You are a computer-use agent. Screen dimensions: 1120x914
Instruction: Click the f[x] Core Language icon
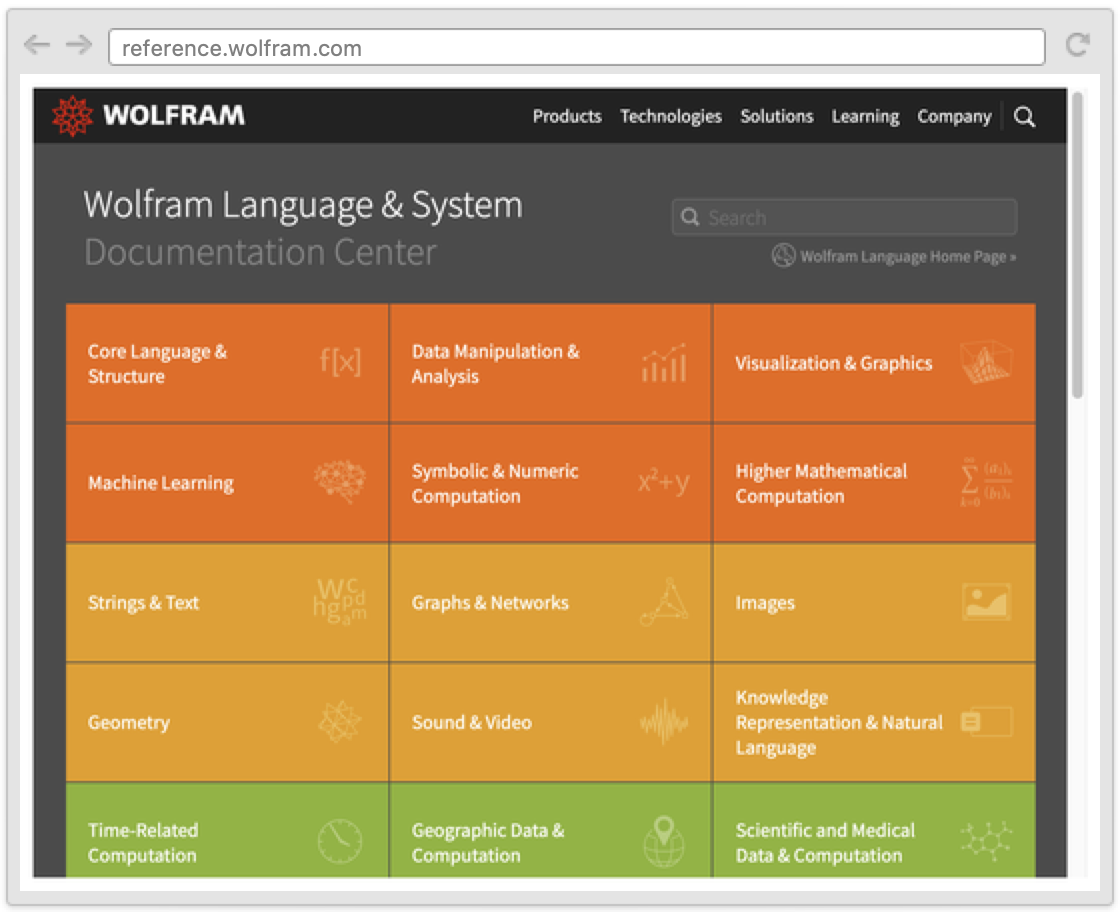pos(340,362)
